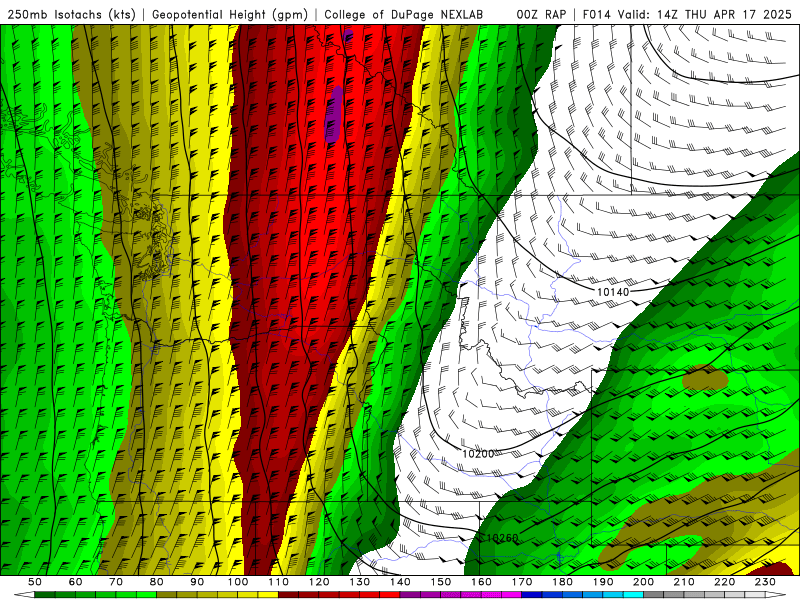Click the '250mb Isotachs (kts)' title text
800x600 pixels.
click(x=72, y=14)
